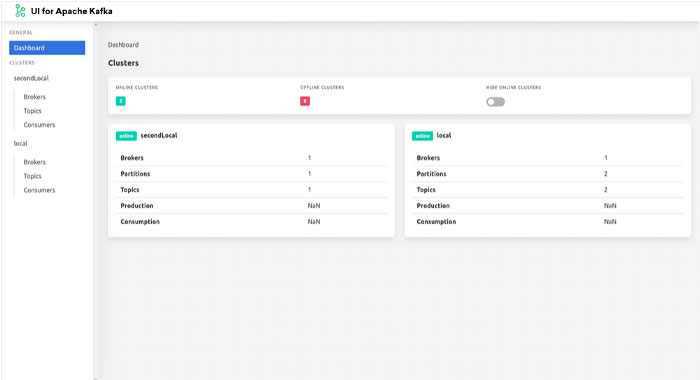Click Consumption NaN value in secondLocal card

314,222
